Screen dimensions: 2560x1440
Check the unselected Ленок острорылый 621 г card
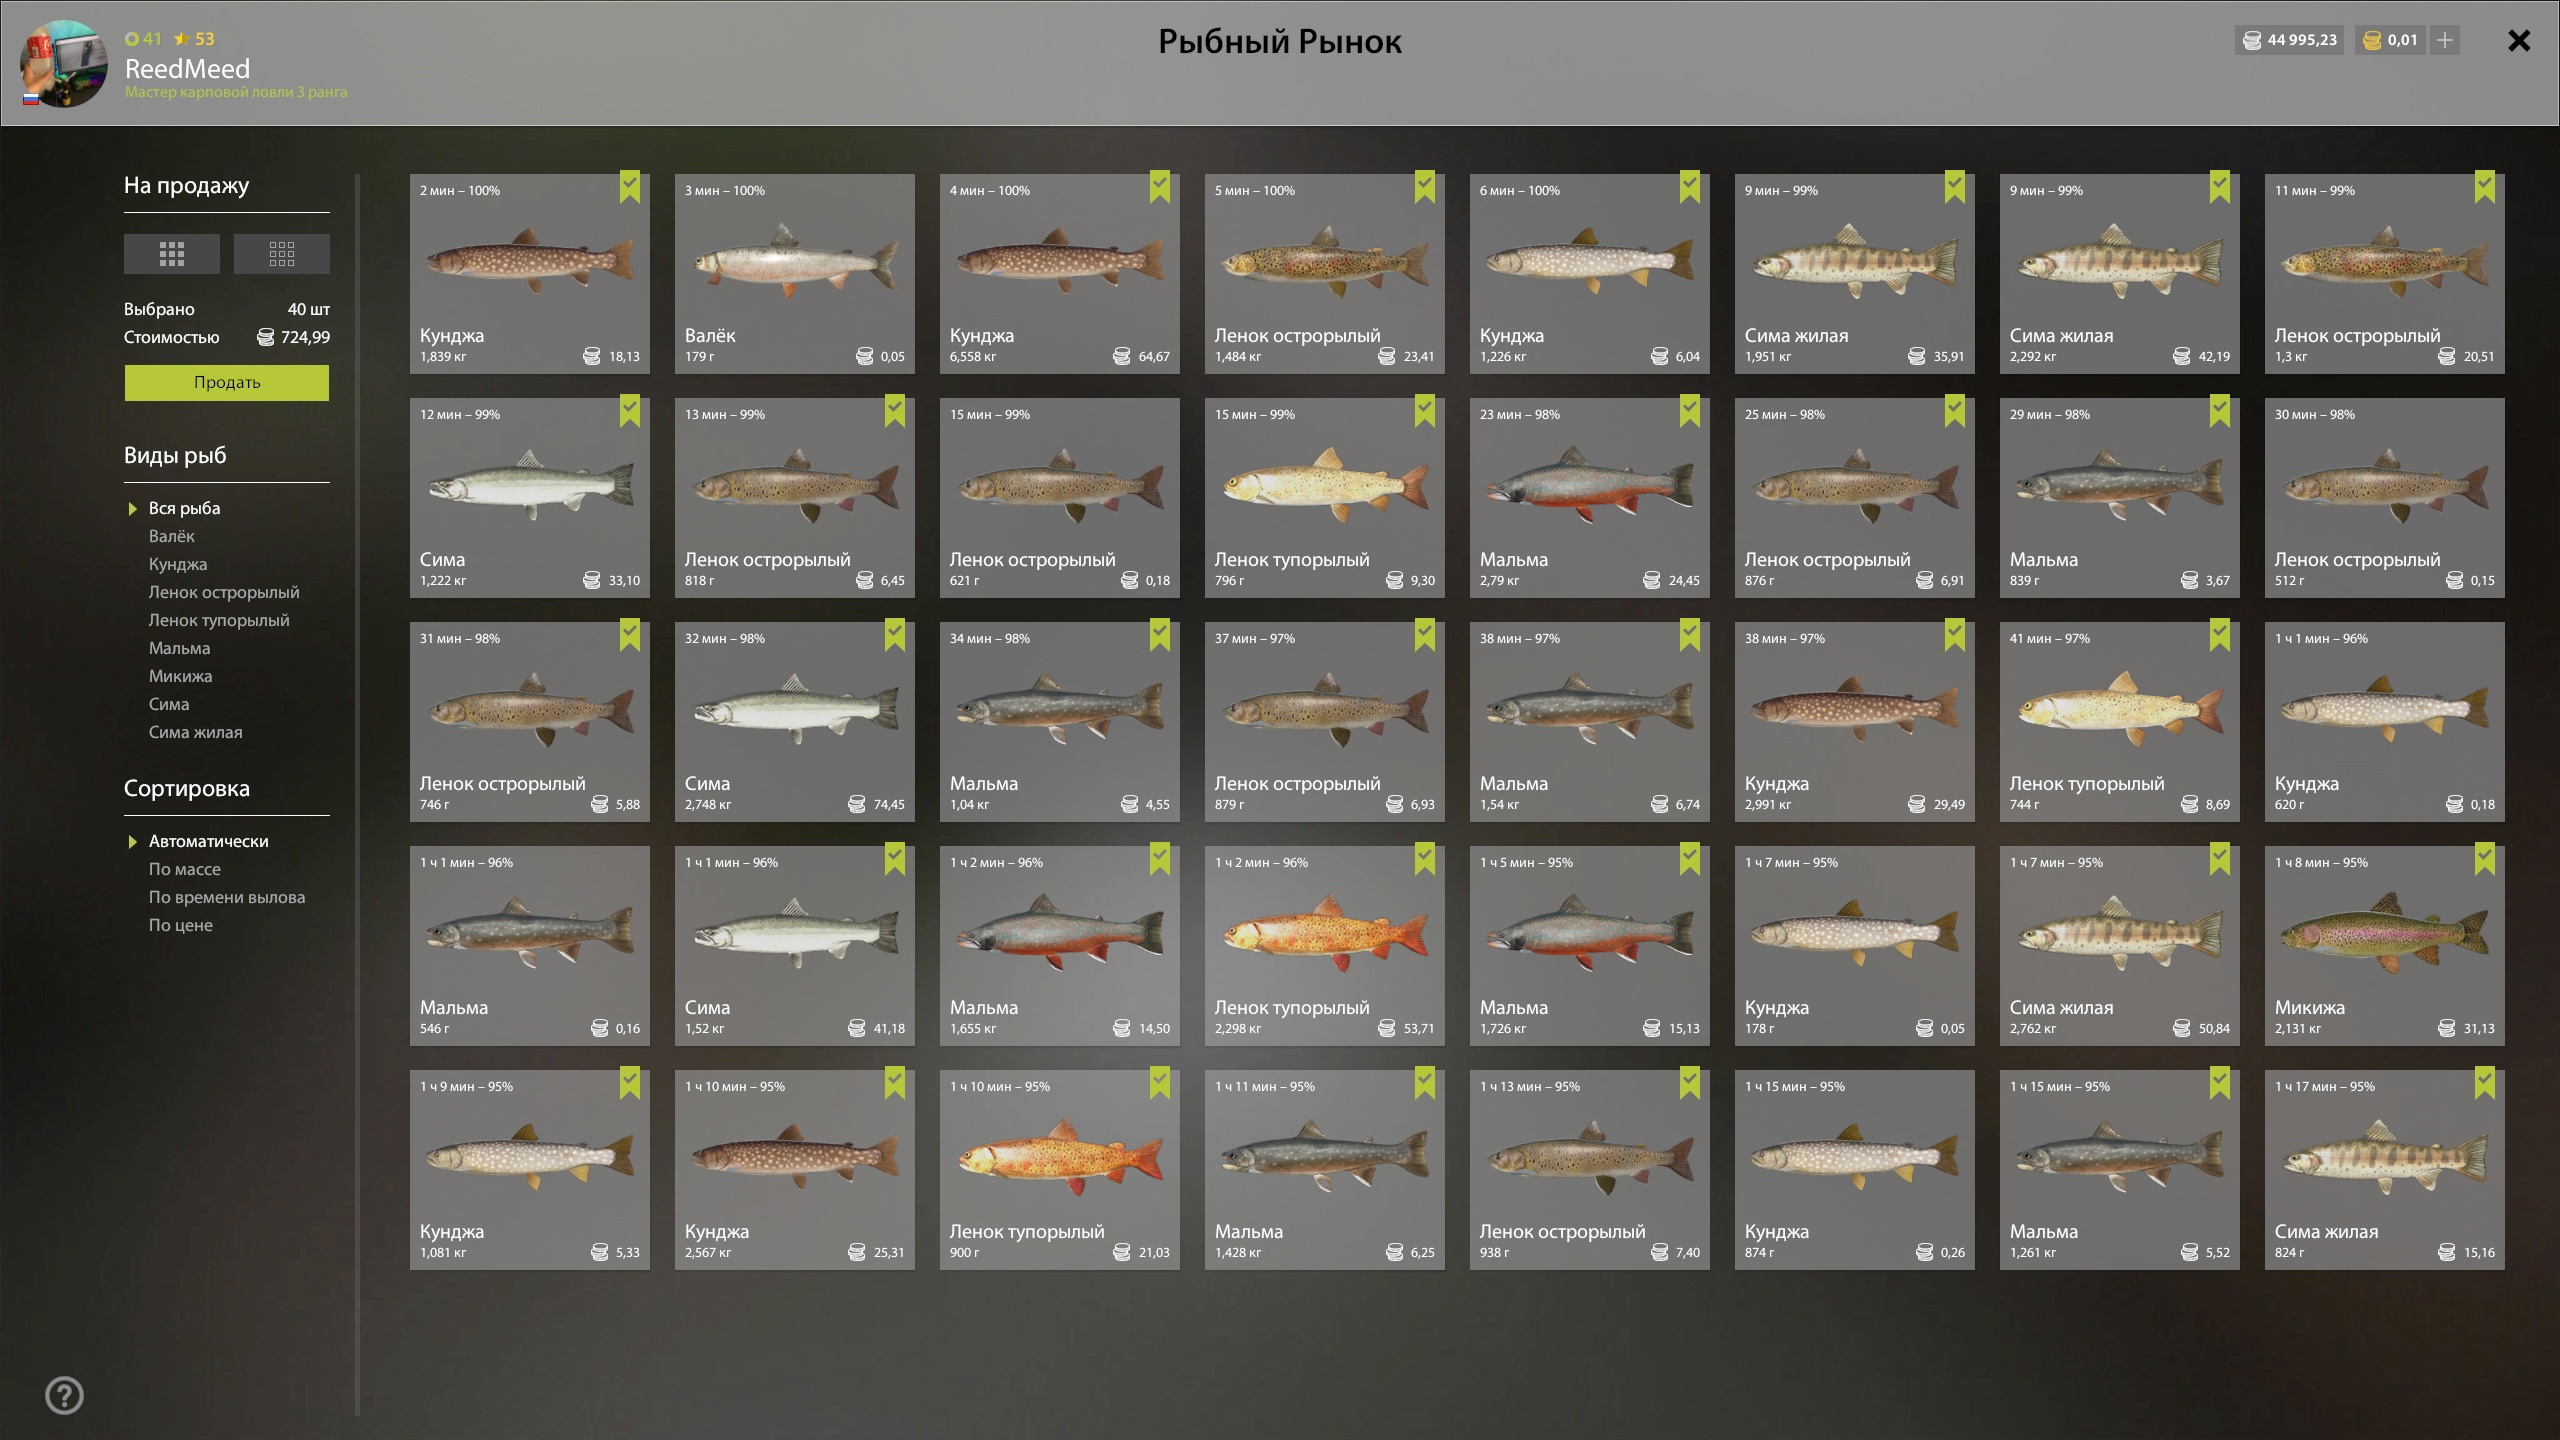coord(1060,498)
